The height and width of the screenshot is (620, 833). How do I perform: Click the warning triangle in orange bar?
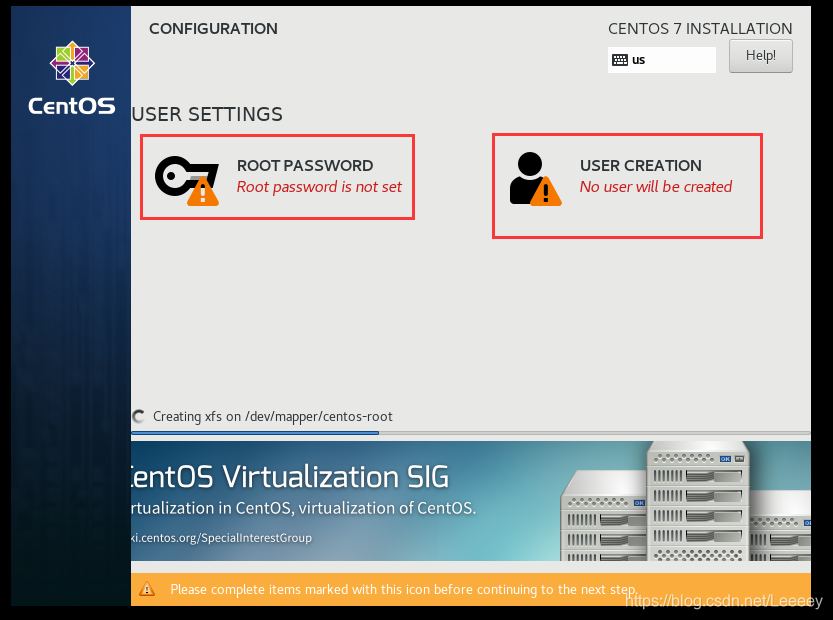147,589
